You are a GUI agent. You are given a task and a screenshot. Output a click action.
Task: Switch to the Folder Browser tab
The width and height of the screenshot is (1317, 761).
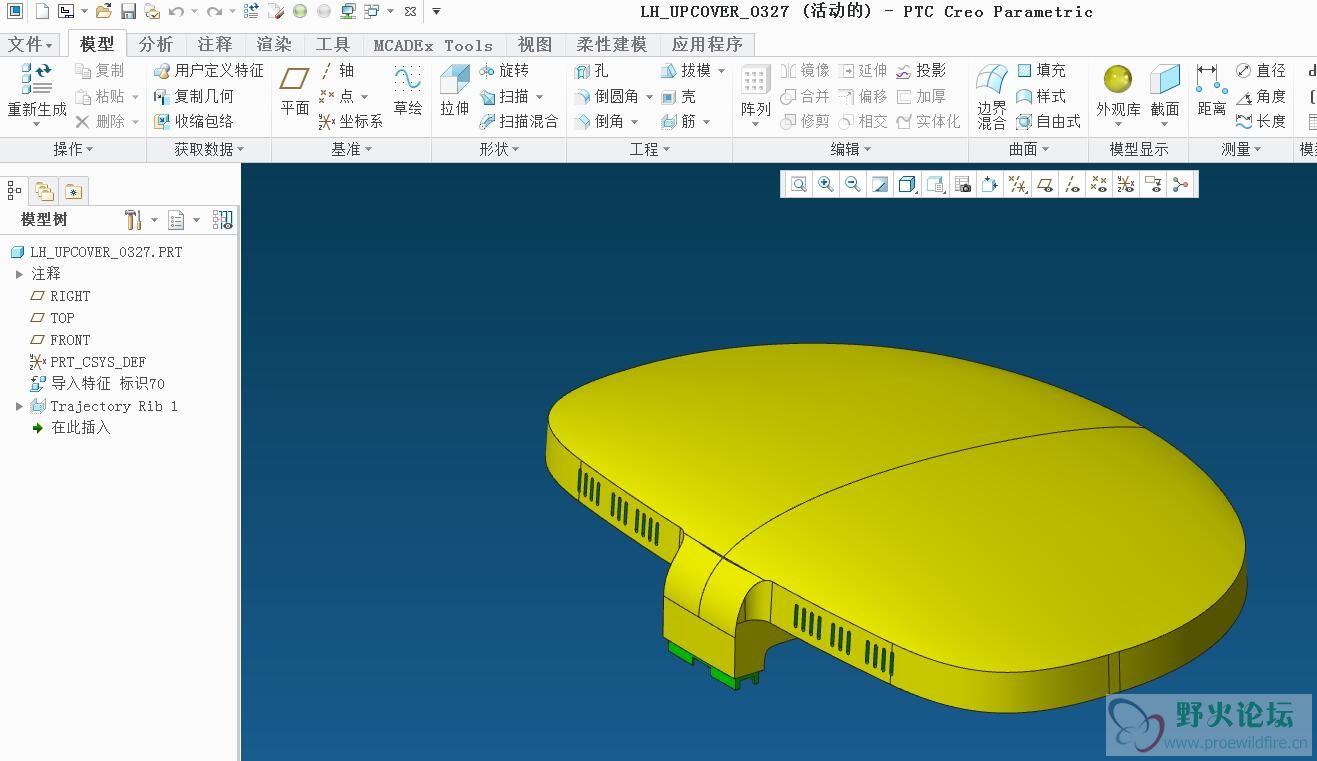43,190
